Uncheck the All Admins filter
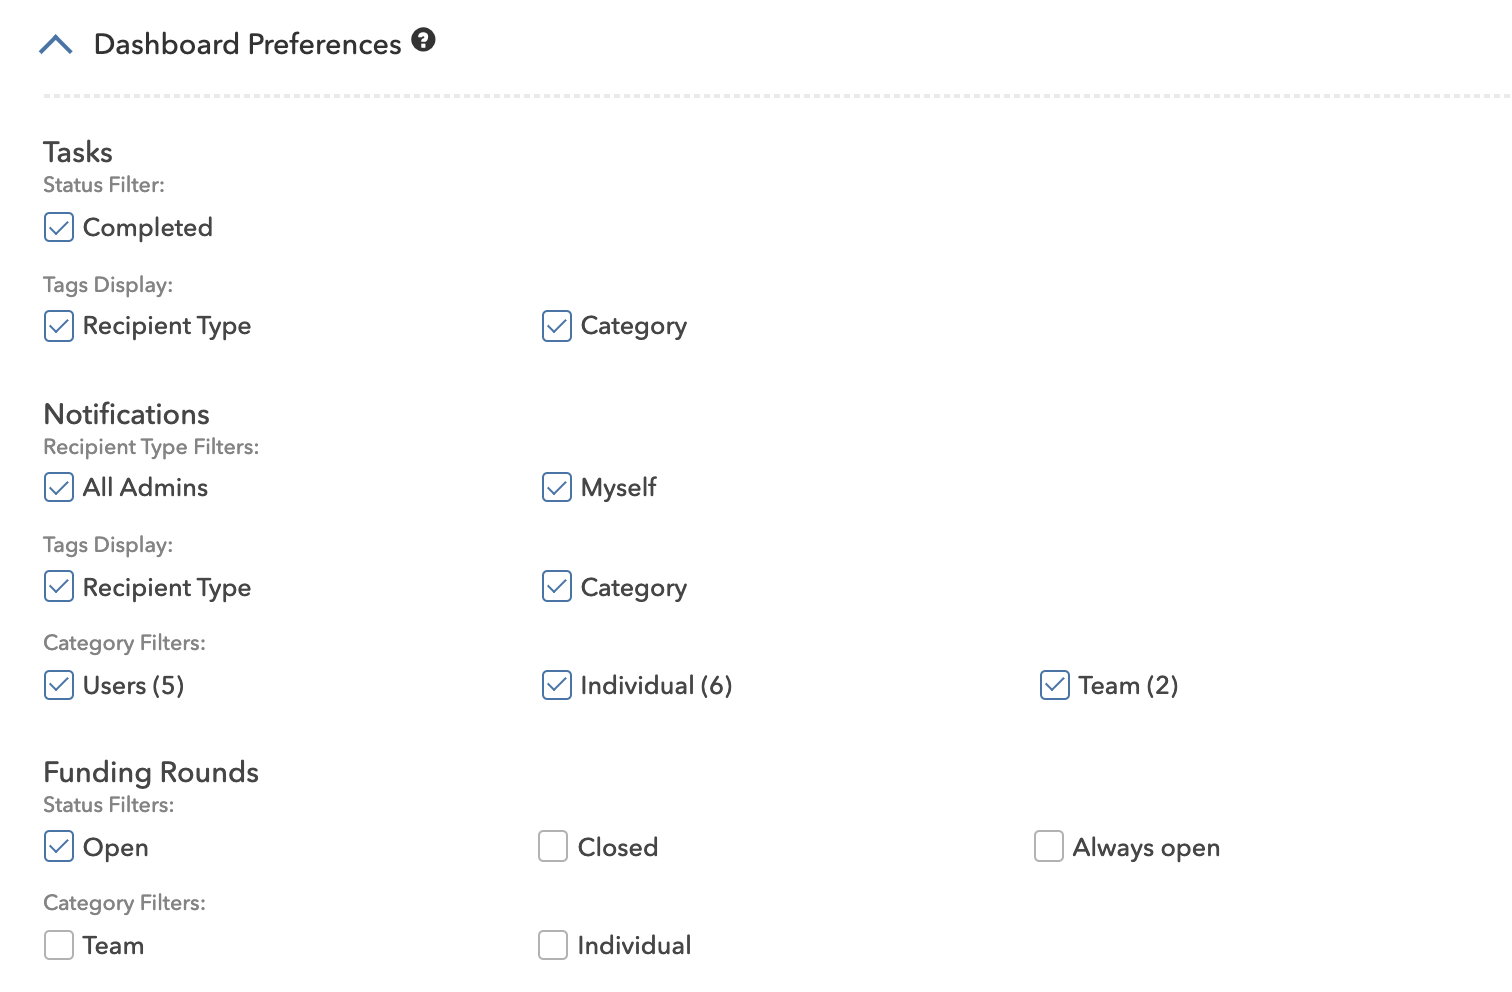This screenshot has height=992, width=1512. [x=59, y=487]
